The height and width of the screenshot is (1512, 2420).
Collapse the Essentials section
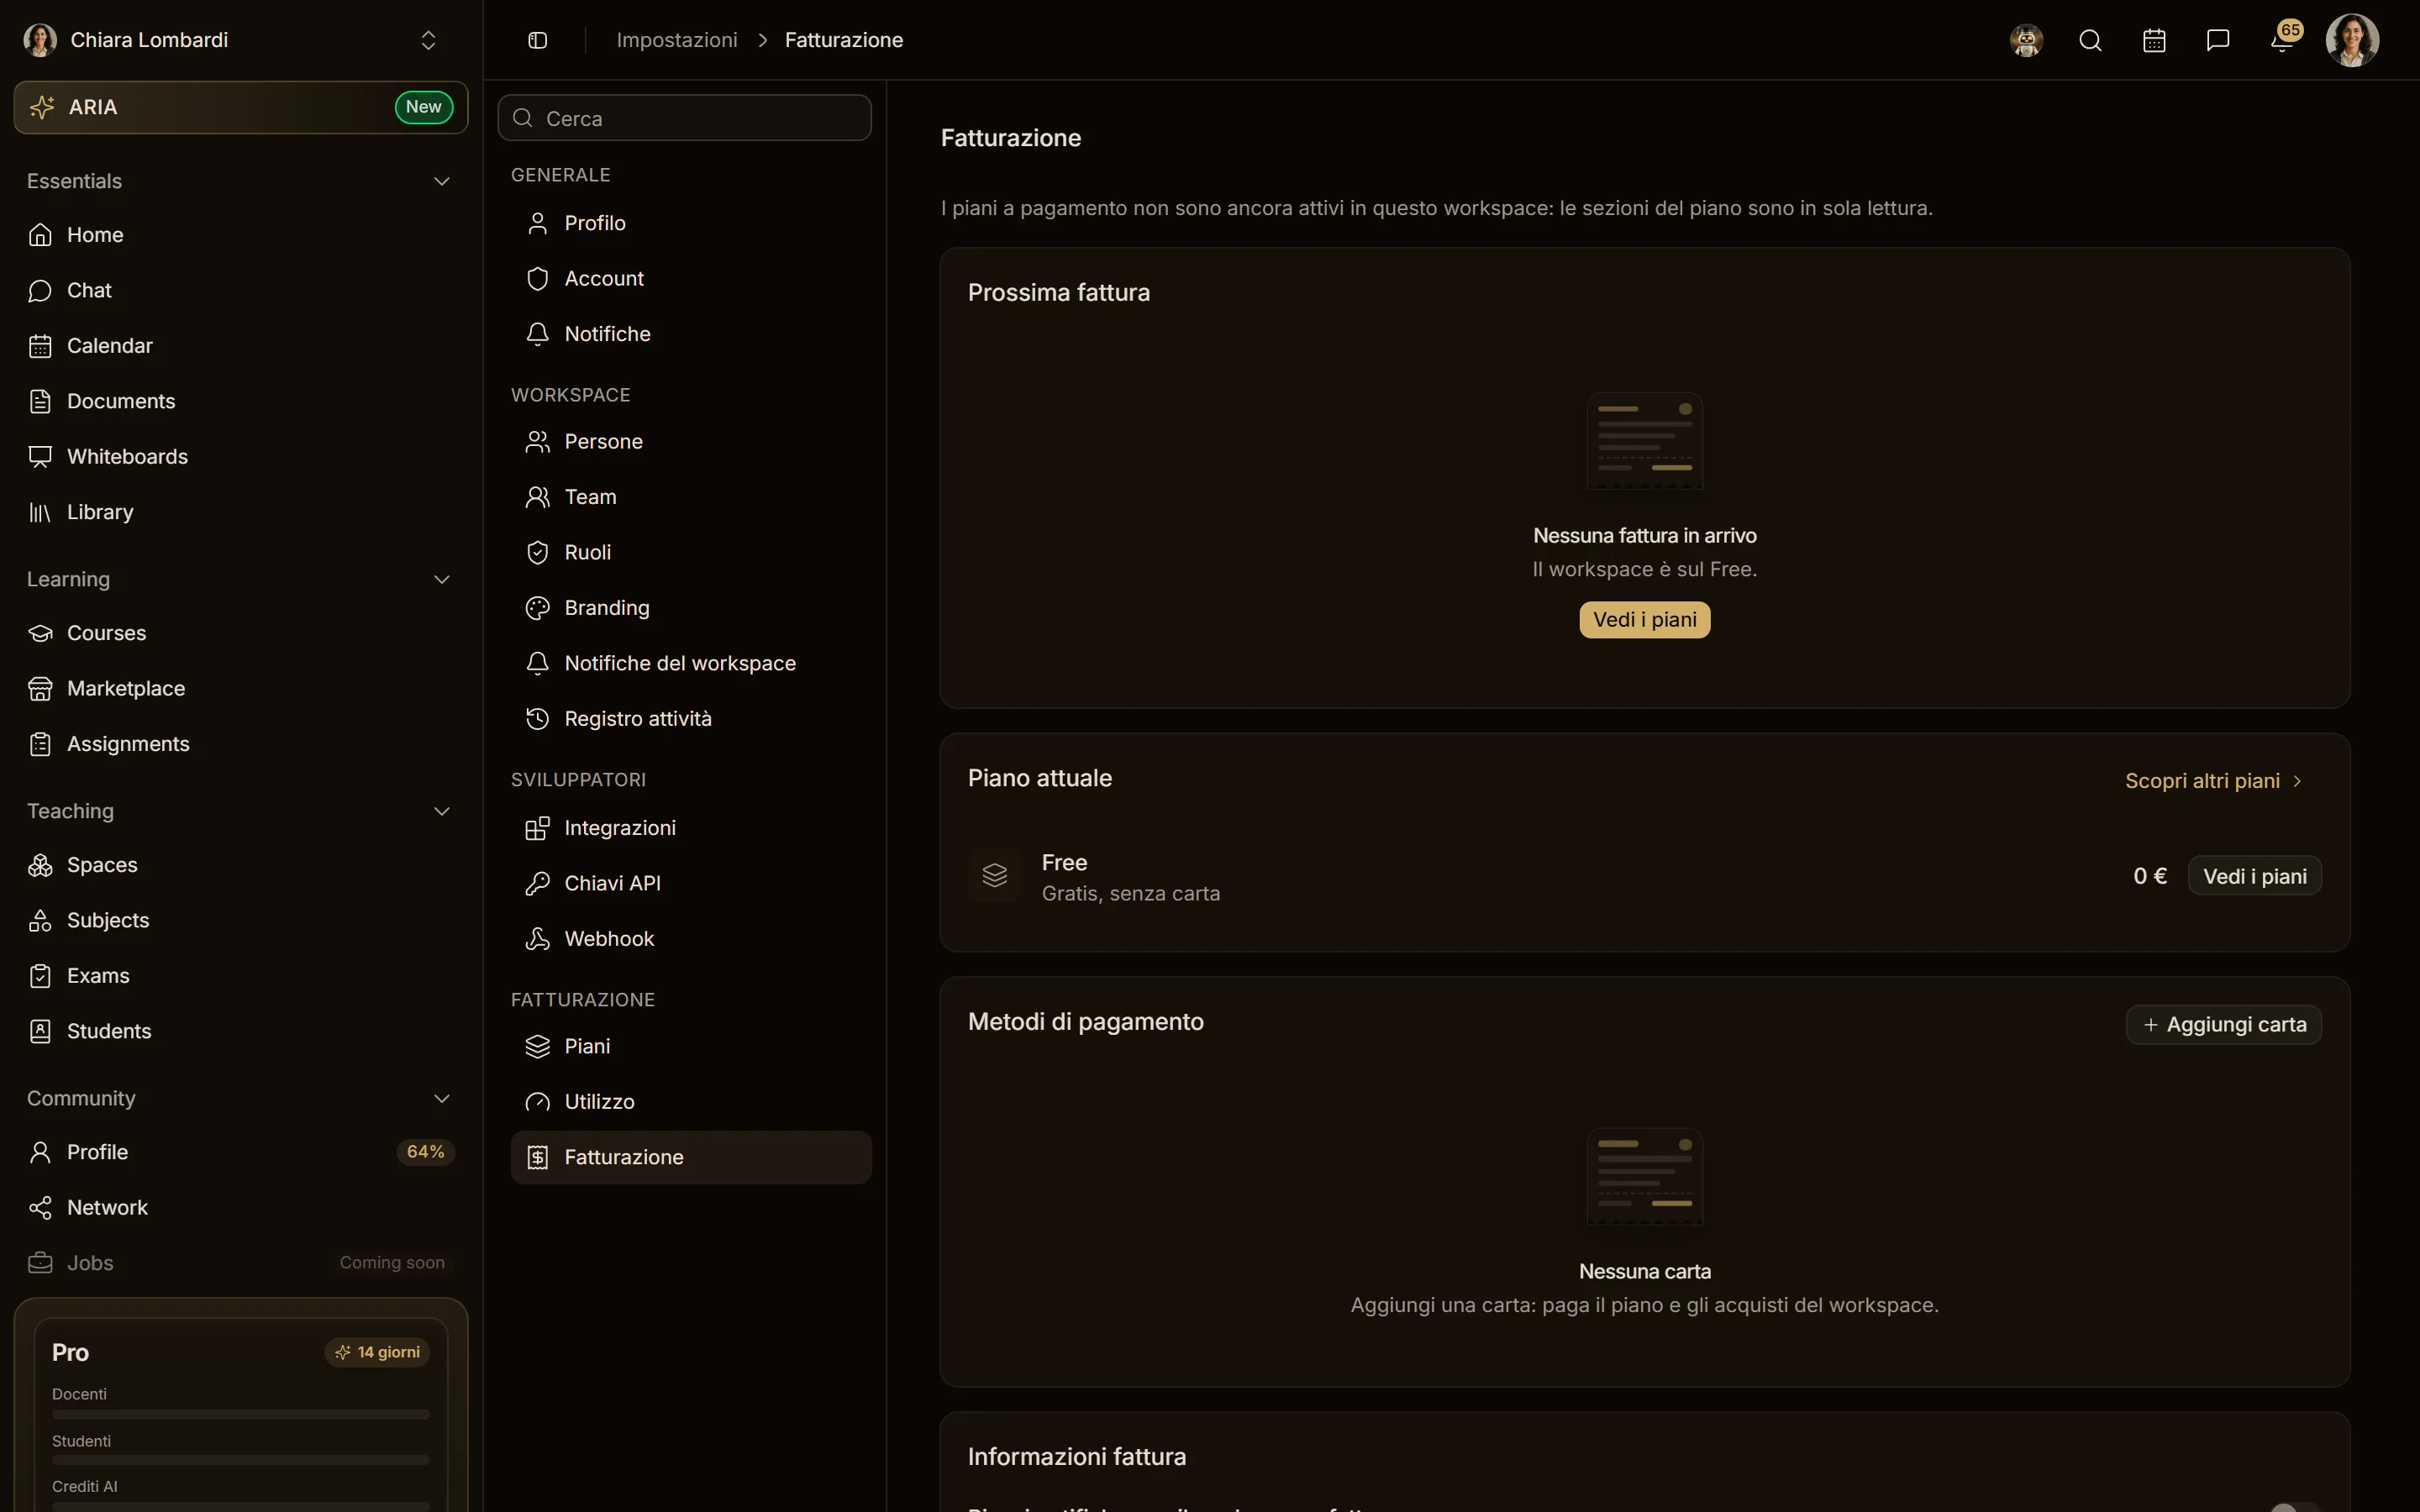pos(441,181)
